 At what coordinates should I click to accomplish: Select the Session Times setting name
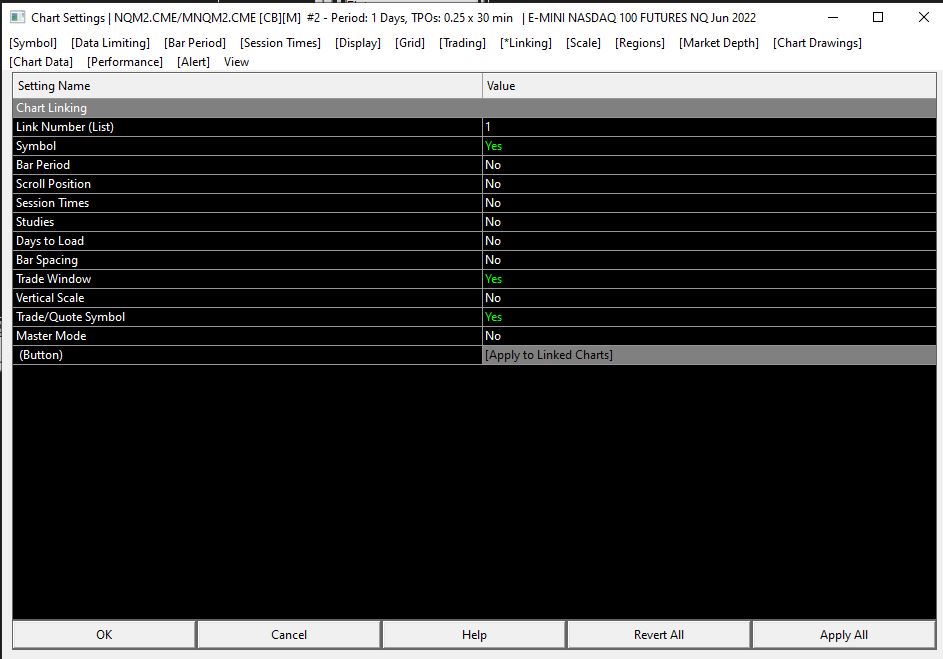[247, 203]
